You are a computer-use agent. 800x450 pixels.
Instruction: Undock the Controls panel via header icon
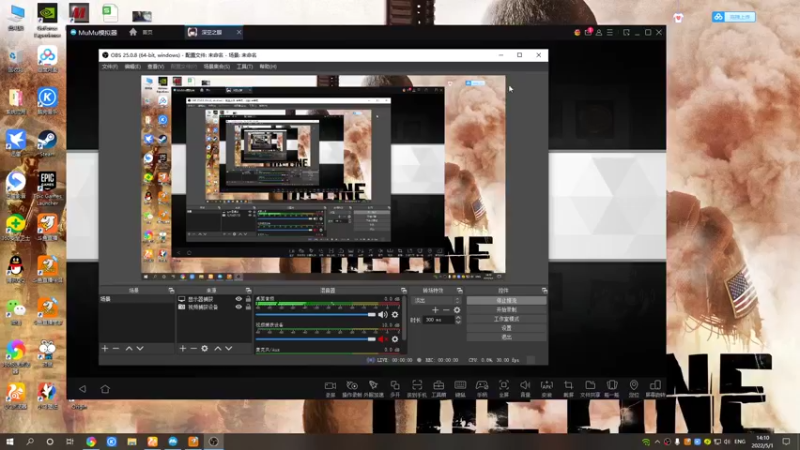point(544,290)
